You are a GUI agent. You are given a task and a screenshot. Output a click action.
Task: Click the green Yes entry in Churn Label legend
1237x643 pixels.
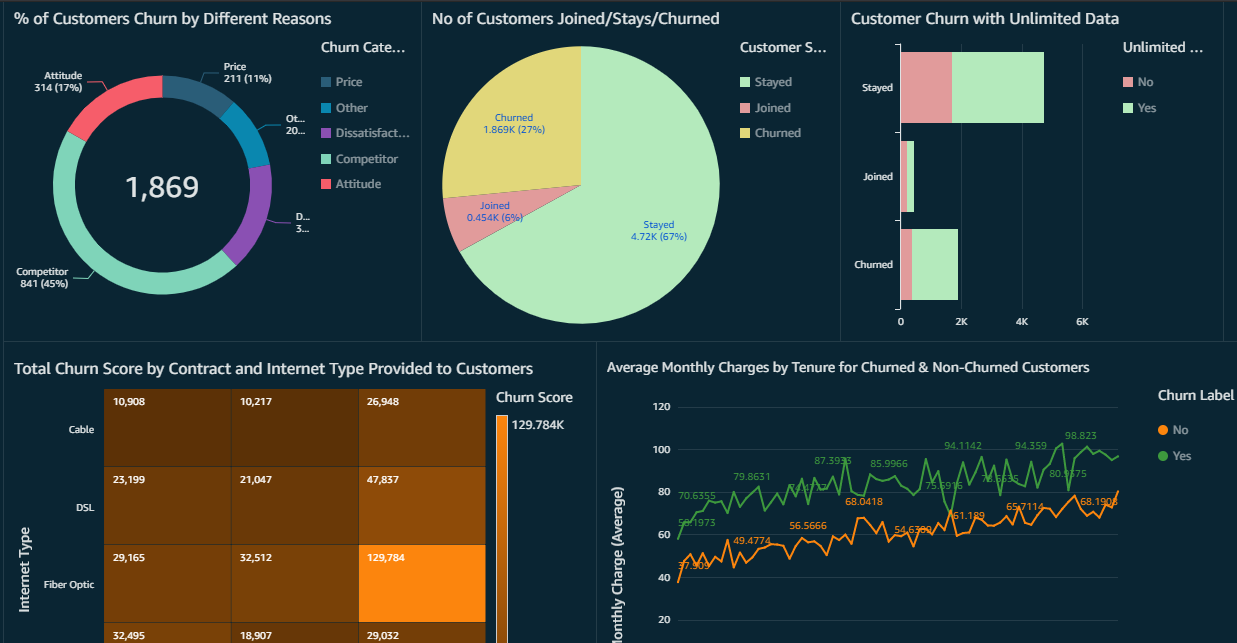[1175, 456]
